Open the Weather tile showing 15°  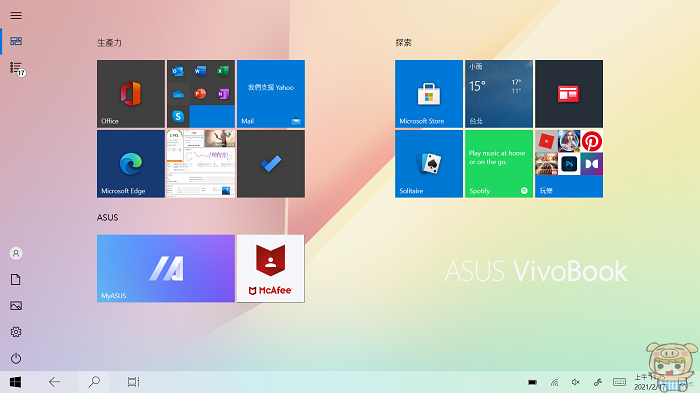(x=499, y=94)
